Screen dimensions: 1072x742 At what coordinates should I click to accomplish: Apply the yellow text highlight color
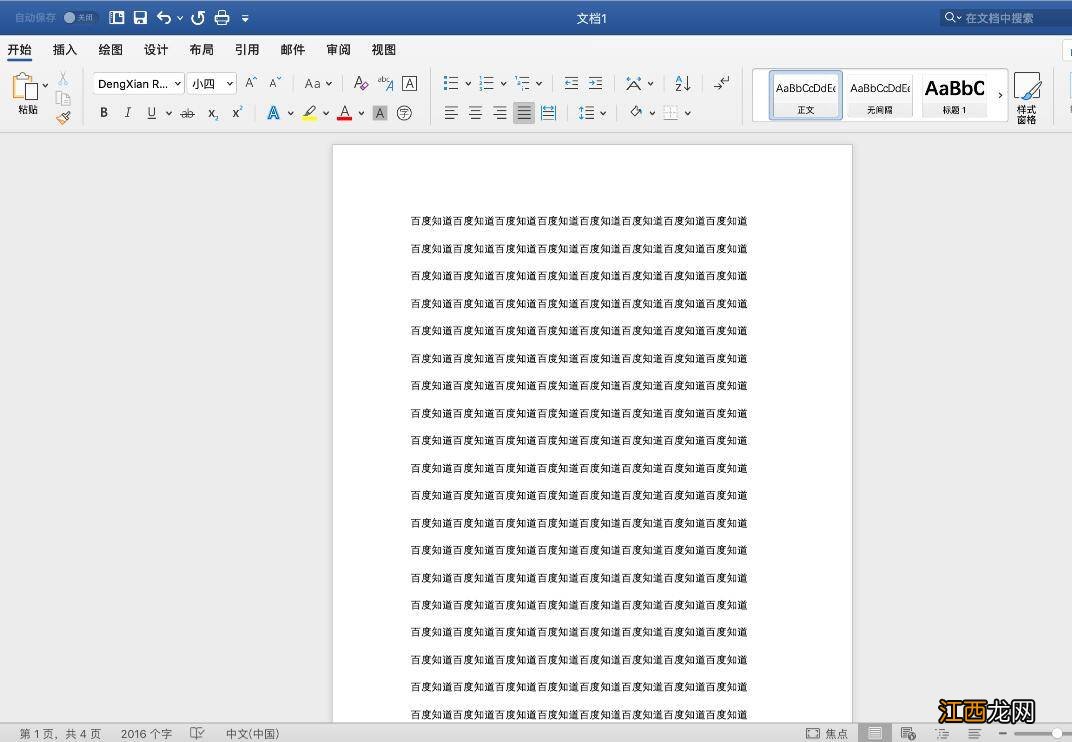tap(309, 113)
